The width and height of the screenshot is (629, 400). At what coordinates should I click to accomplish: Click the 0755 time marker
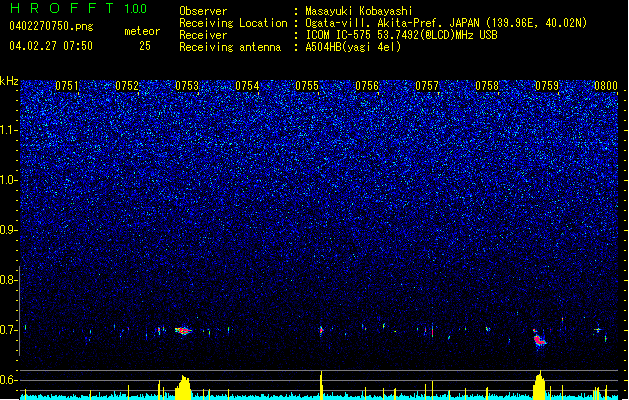307,86
